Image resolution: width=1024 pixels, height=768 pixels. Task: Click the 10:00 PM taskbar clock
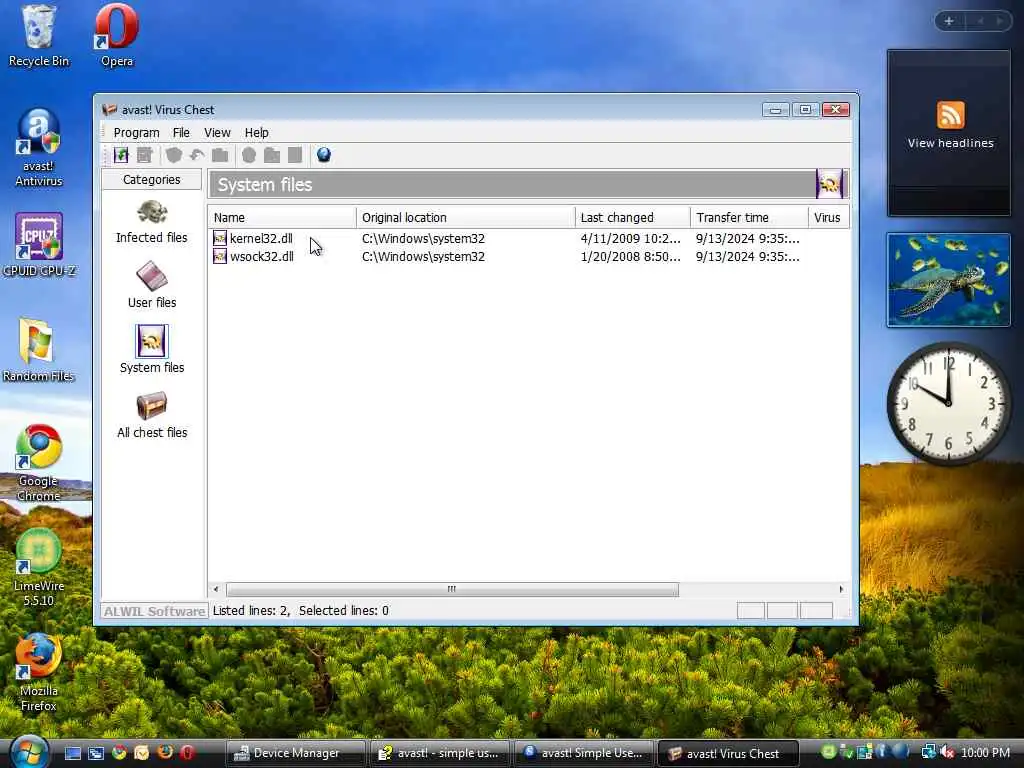[985, 753]
